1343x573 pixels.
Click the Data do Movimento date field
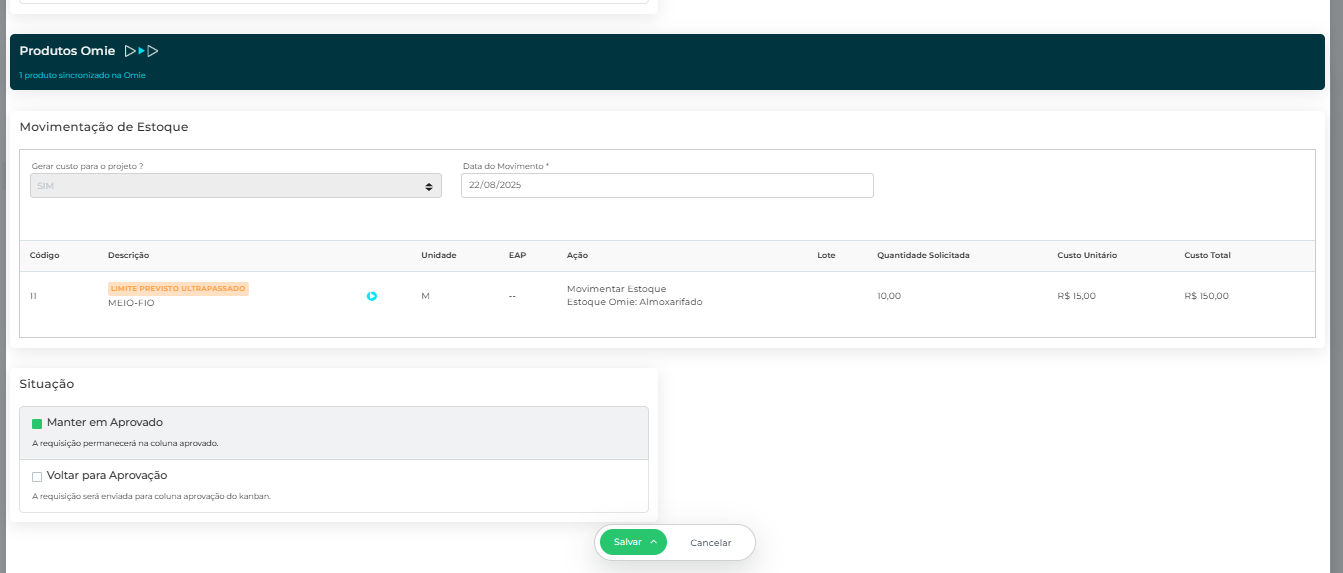tap(666, 186)
